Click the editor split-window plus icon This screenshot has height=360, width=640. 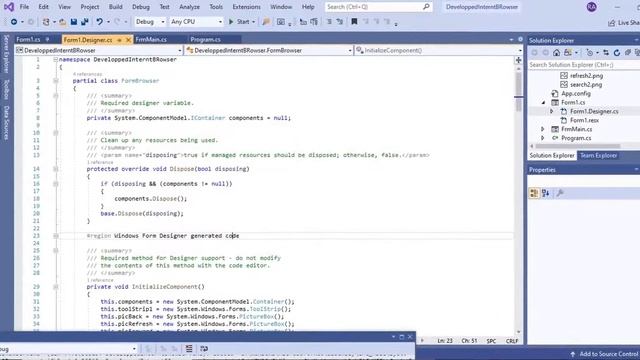pos(518,60)
